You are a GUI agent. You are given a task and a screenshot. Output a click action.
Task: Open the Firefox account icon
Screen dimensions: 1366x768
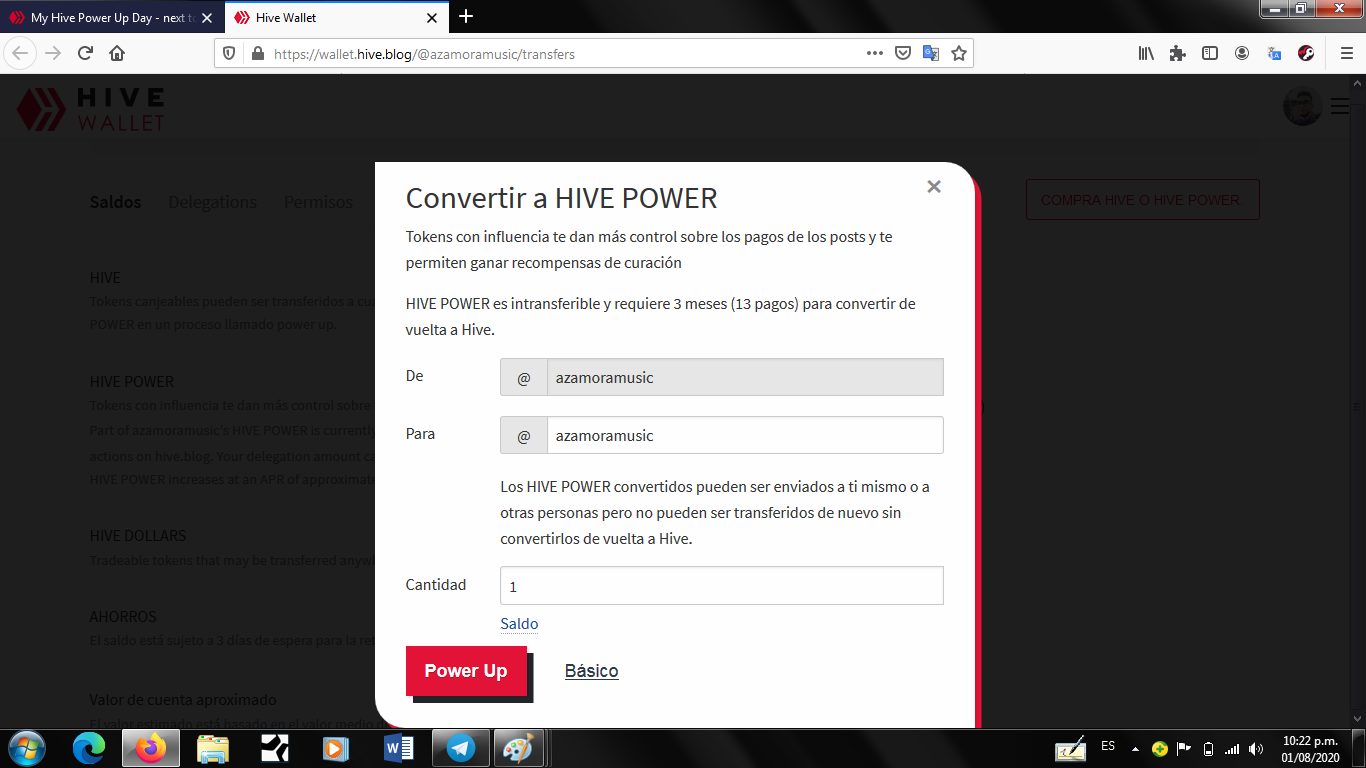coord(1242,53)
